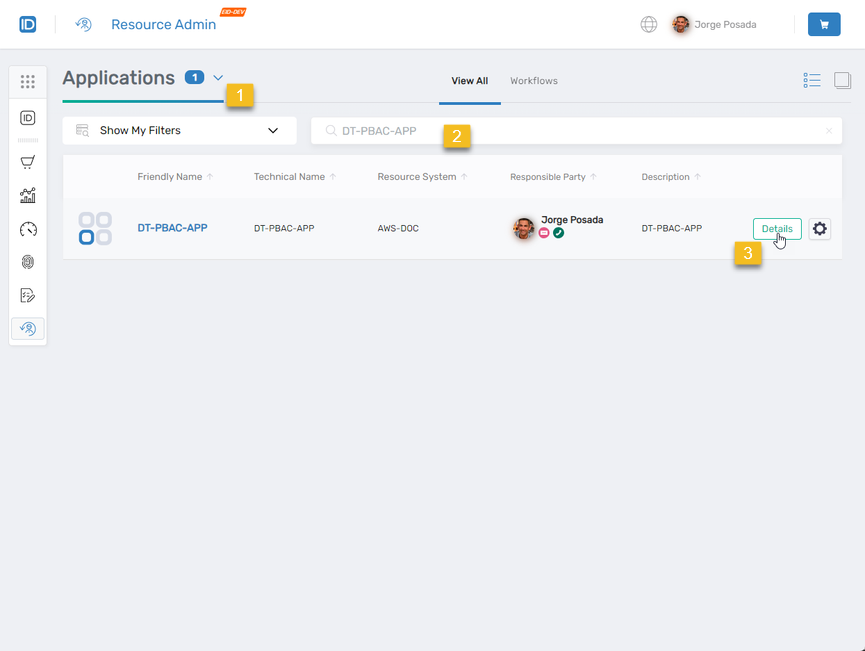Switch to card view layout
This screenshot has height=651, width=865.
click(842, 80)
